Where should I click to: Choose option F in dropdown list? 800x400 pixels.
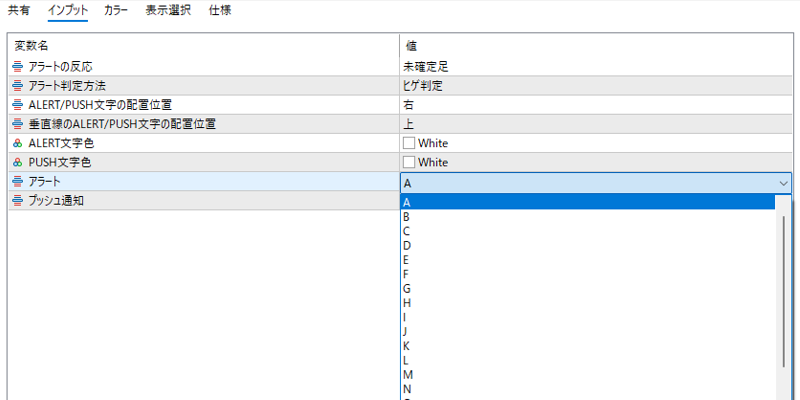coord(588,274)
